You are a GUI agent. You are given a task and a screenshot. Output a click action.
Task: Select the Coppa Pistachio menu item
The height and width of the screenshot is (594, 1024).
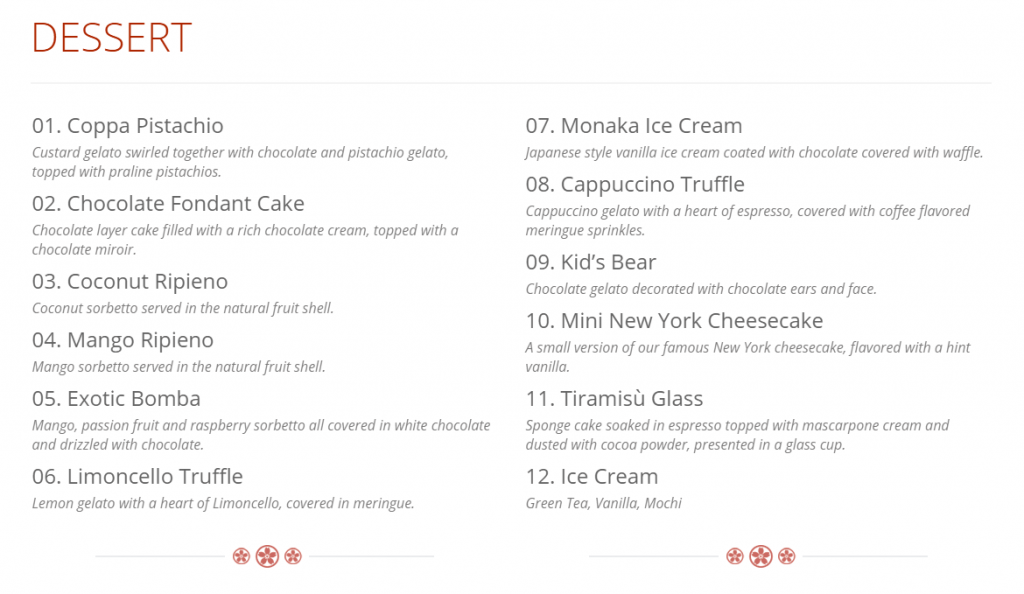(128, 126)
